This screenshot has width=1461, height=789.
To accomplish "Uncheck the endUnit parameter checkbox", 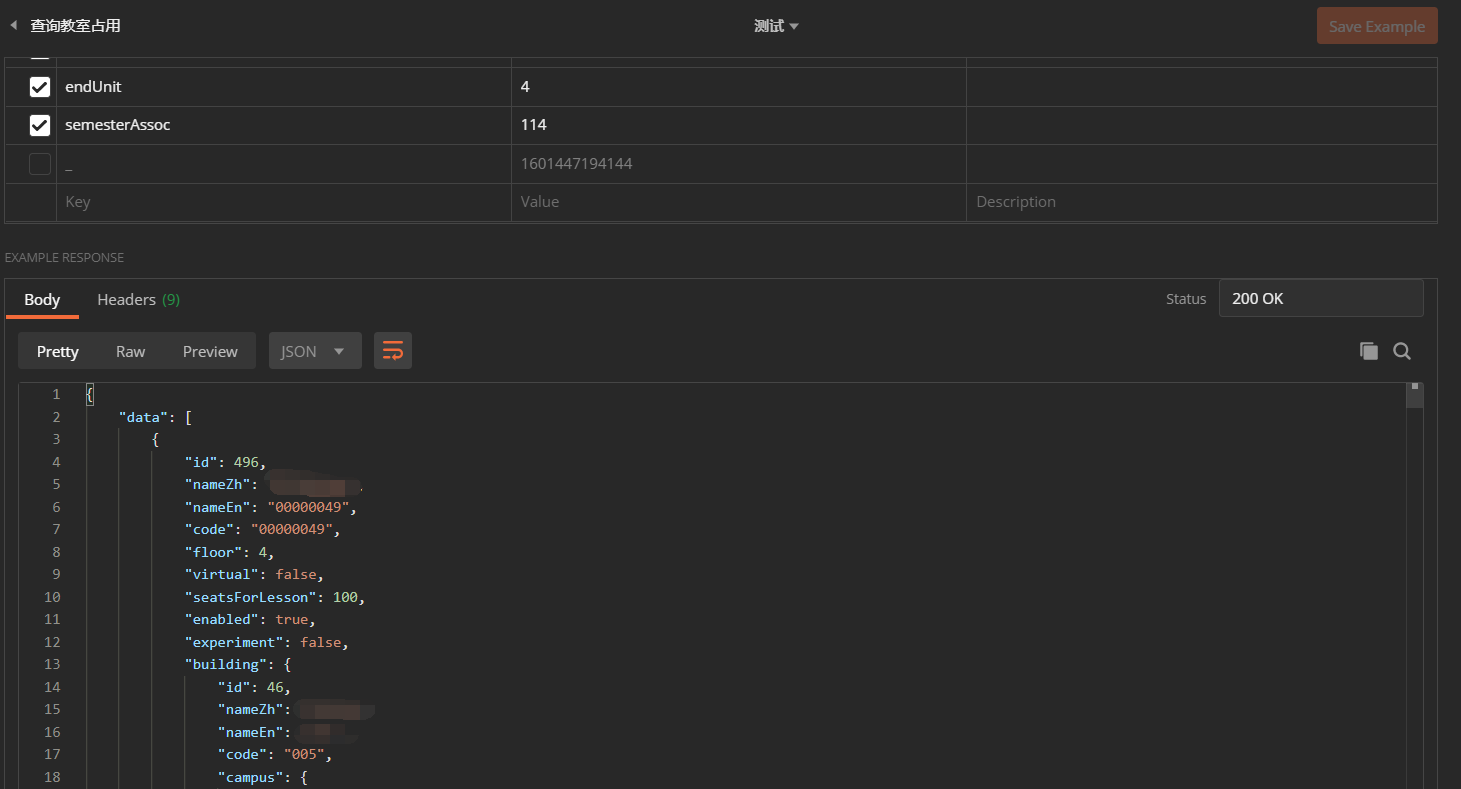I will click(x=40, y=87).
